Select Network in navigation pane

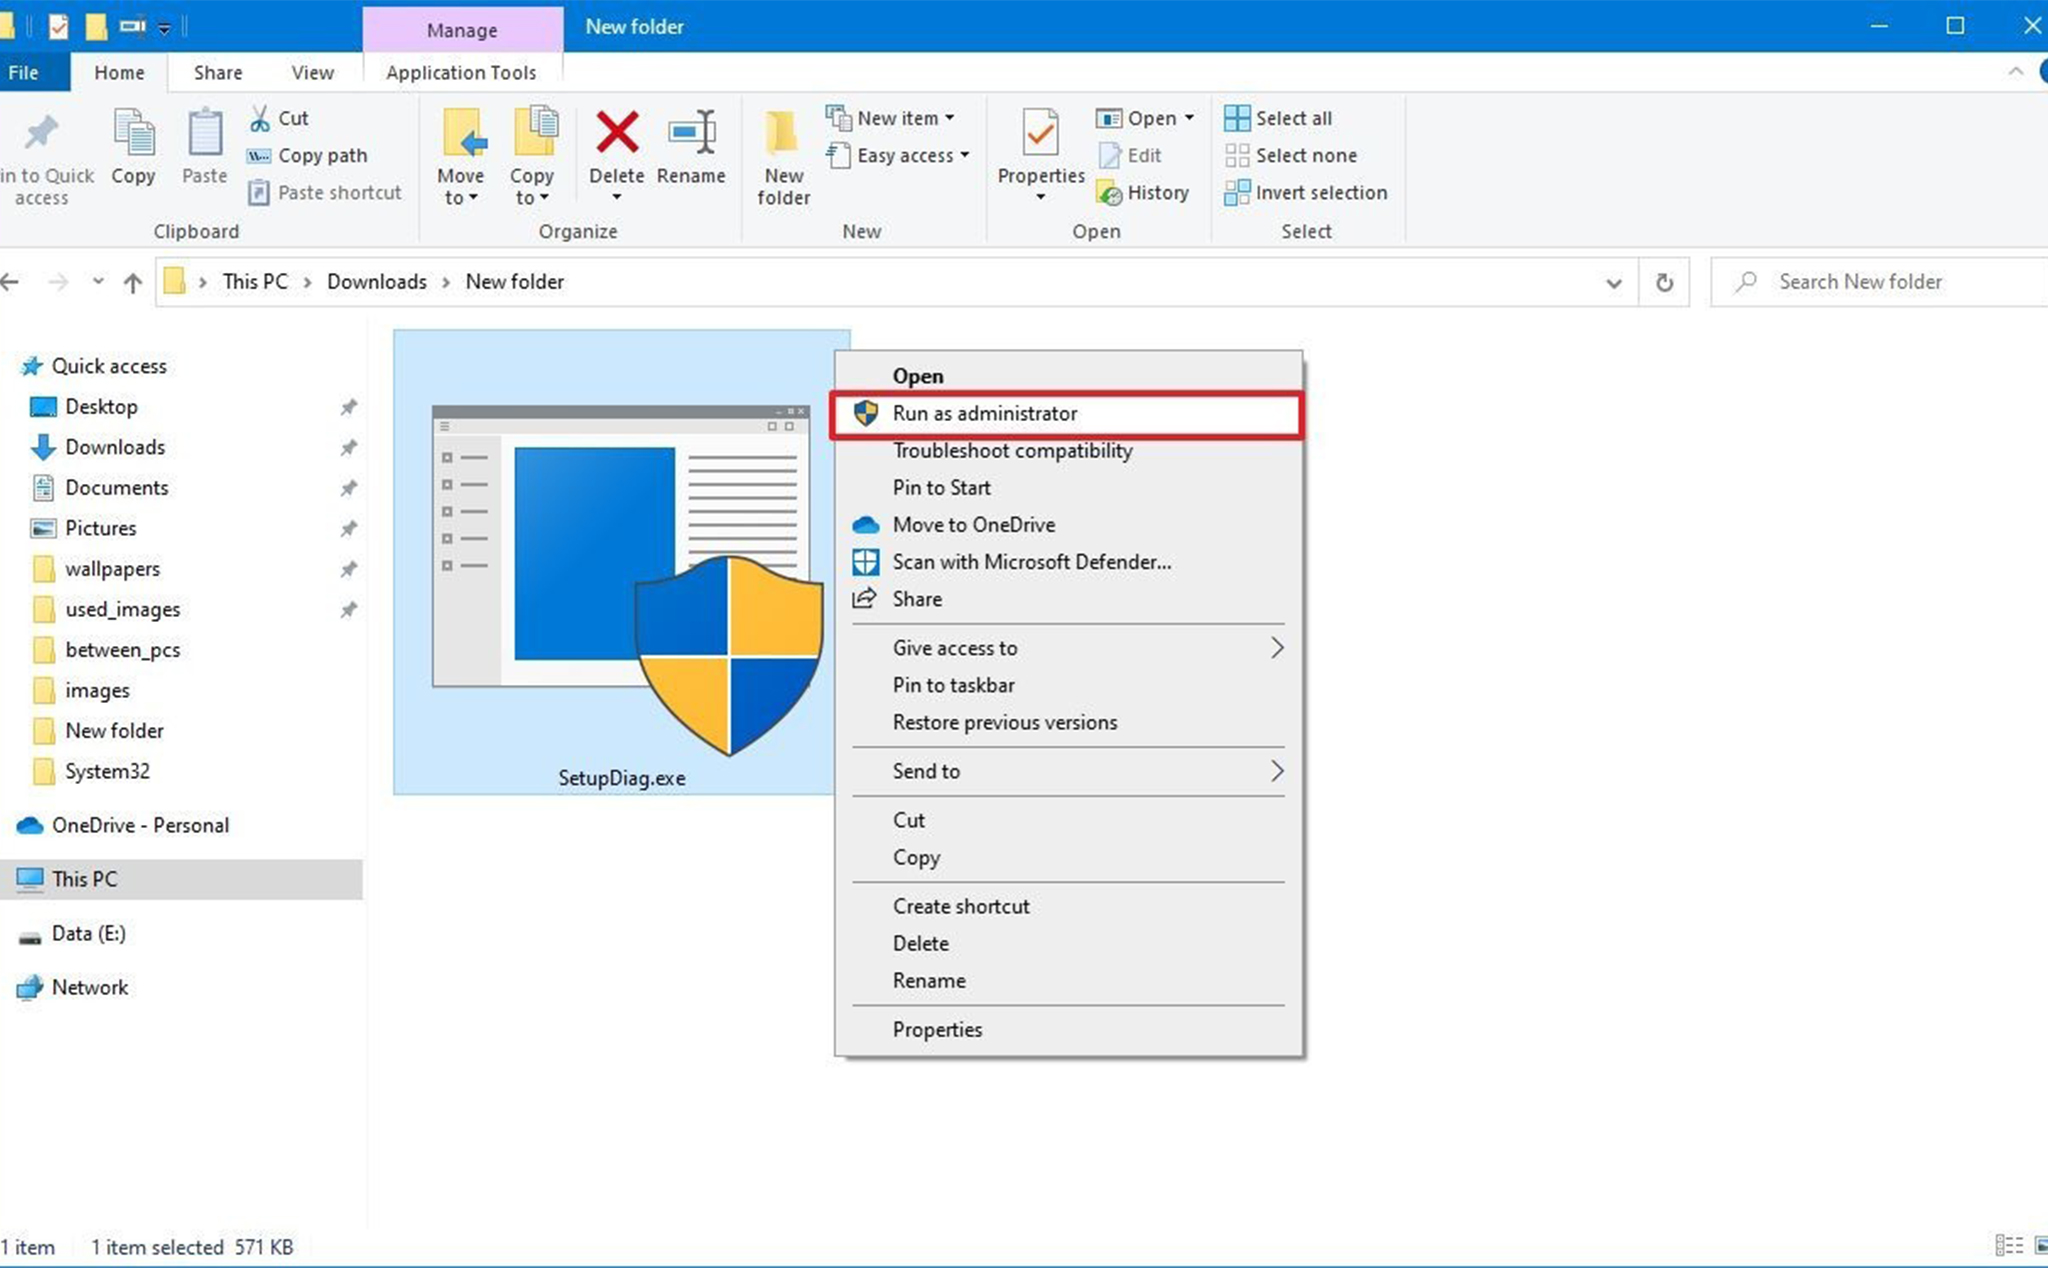click(90, 987)
